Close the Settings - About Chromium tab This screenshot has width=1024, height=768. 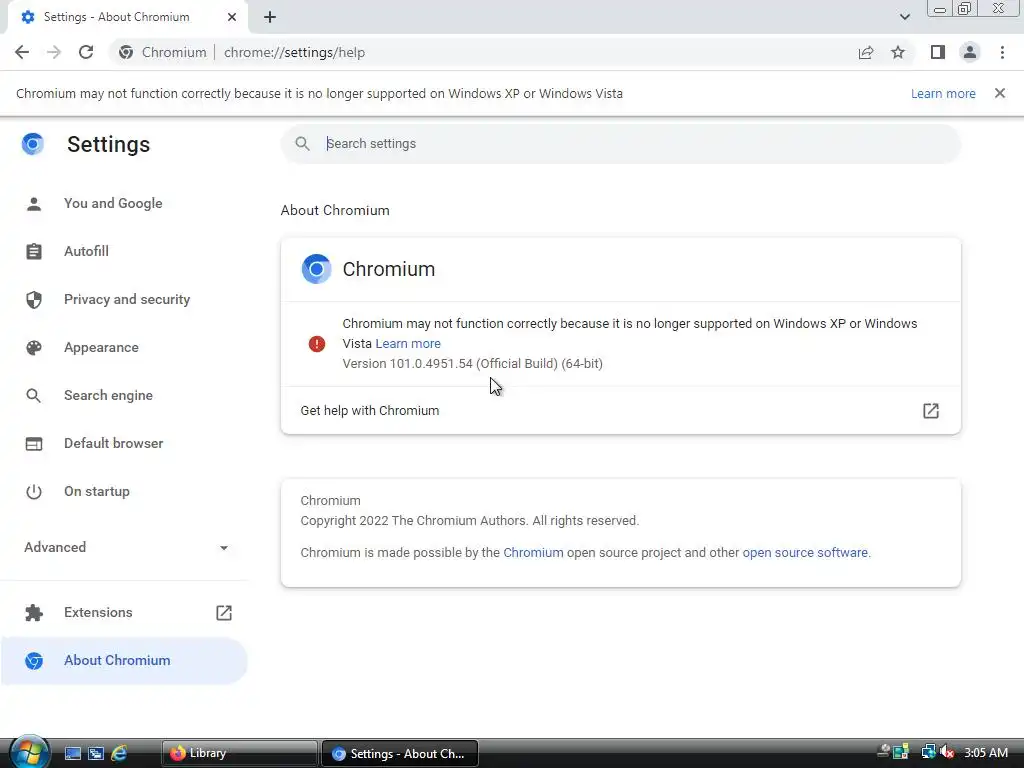pyautogui.click(x=232, y=17)
